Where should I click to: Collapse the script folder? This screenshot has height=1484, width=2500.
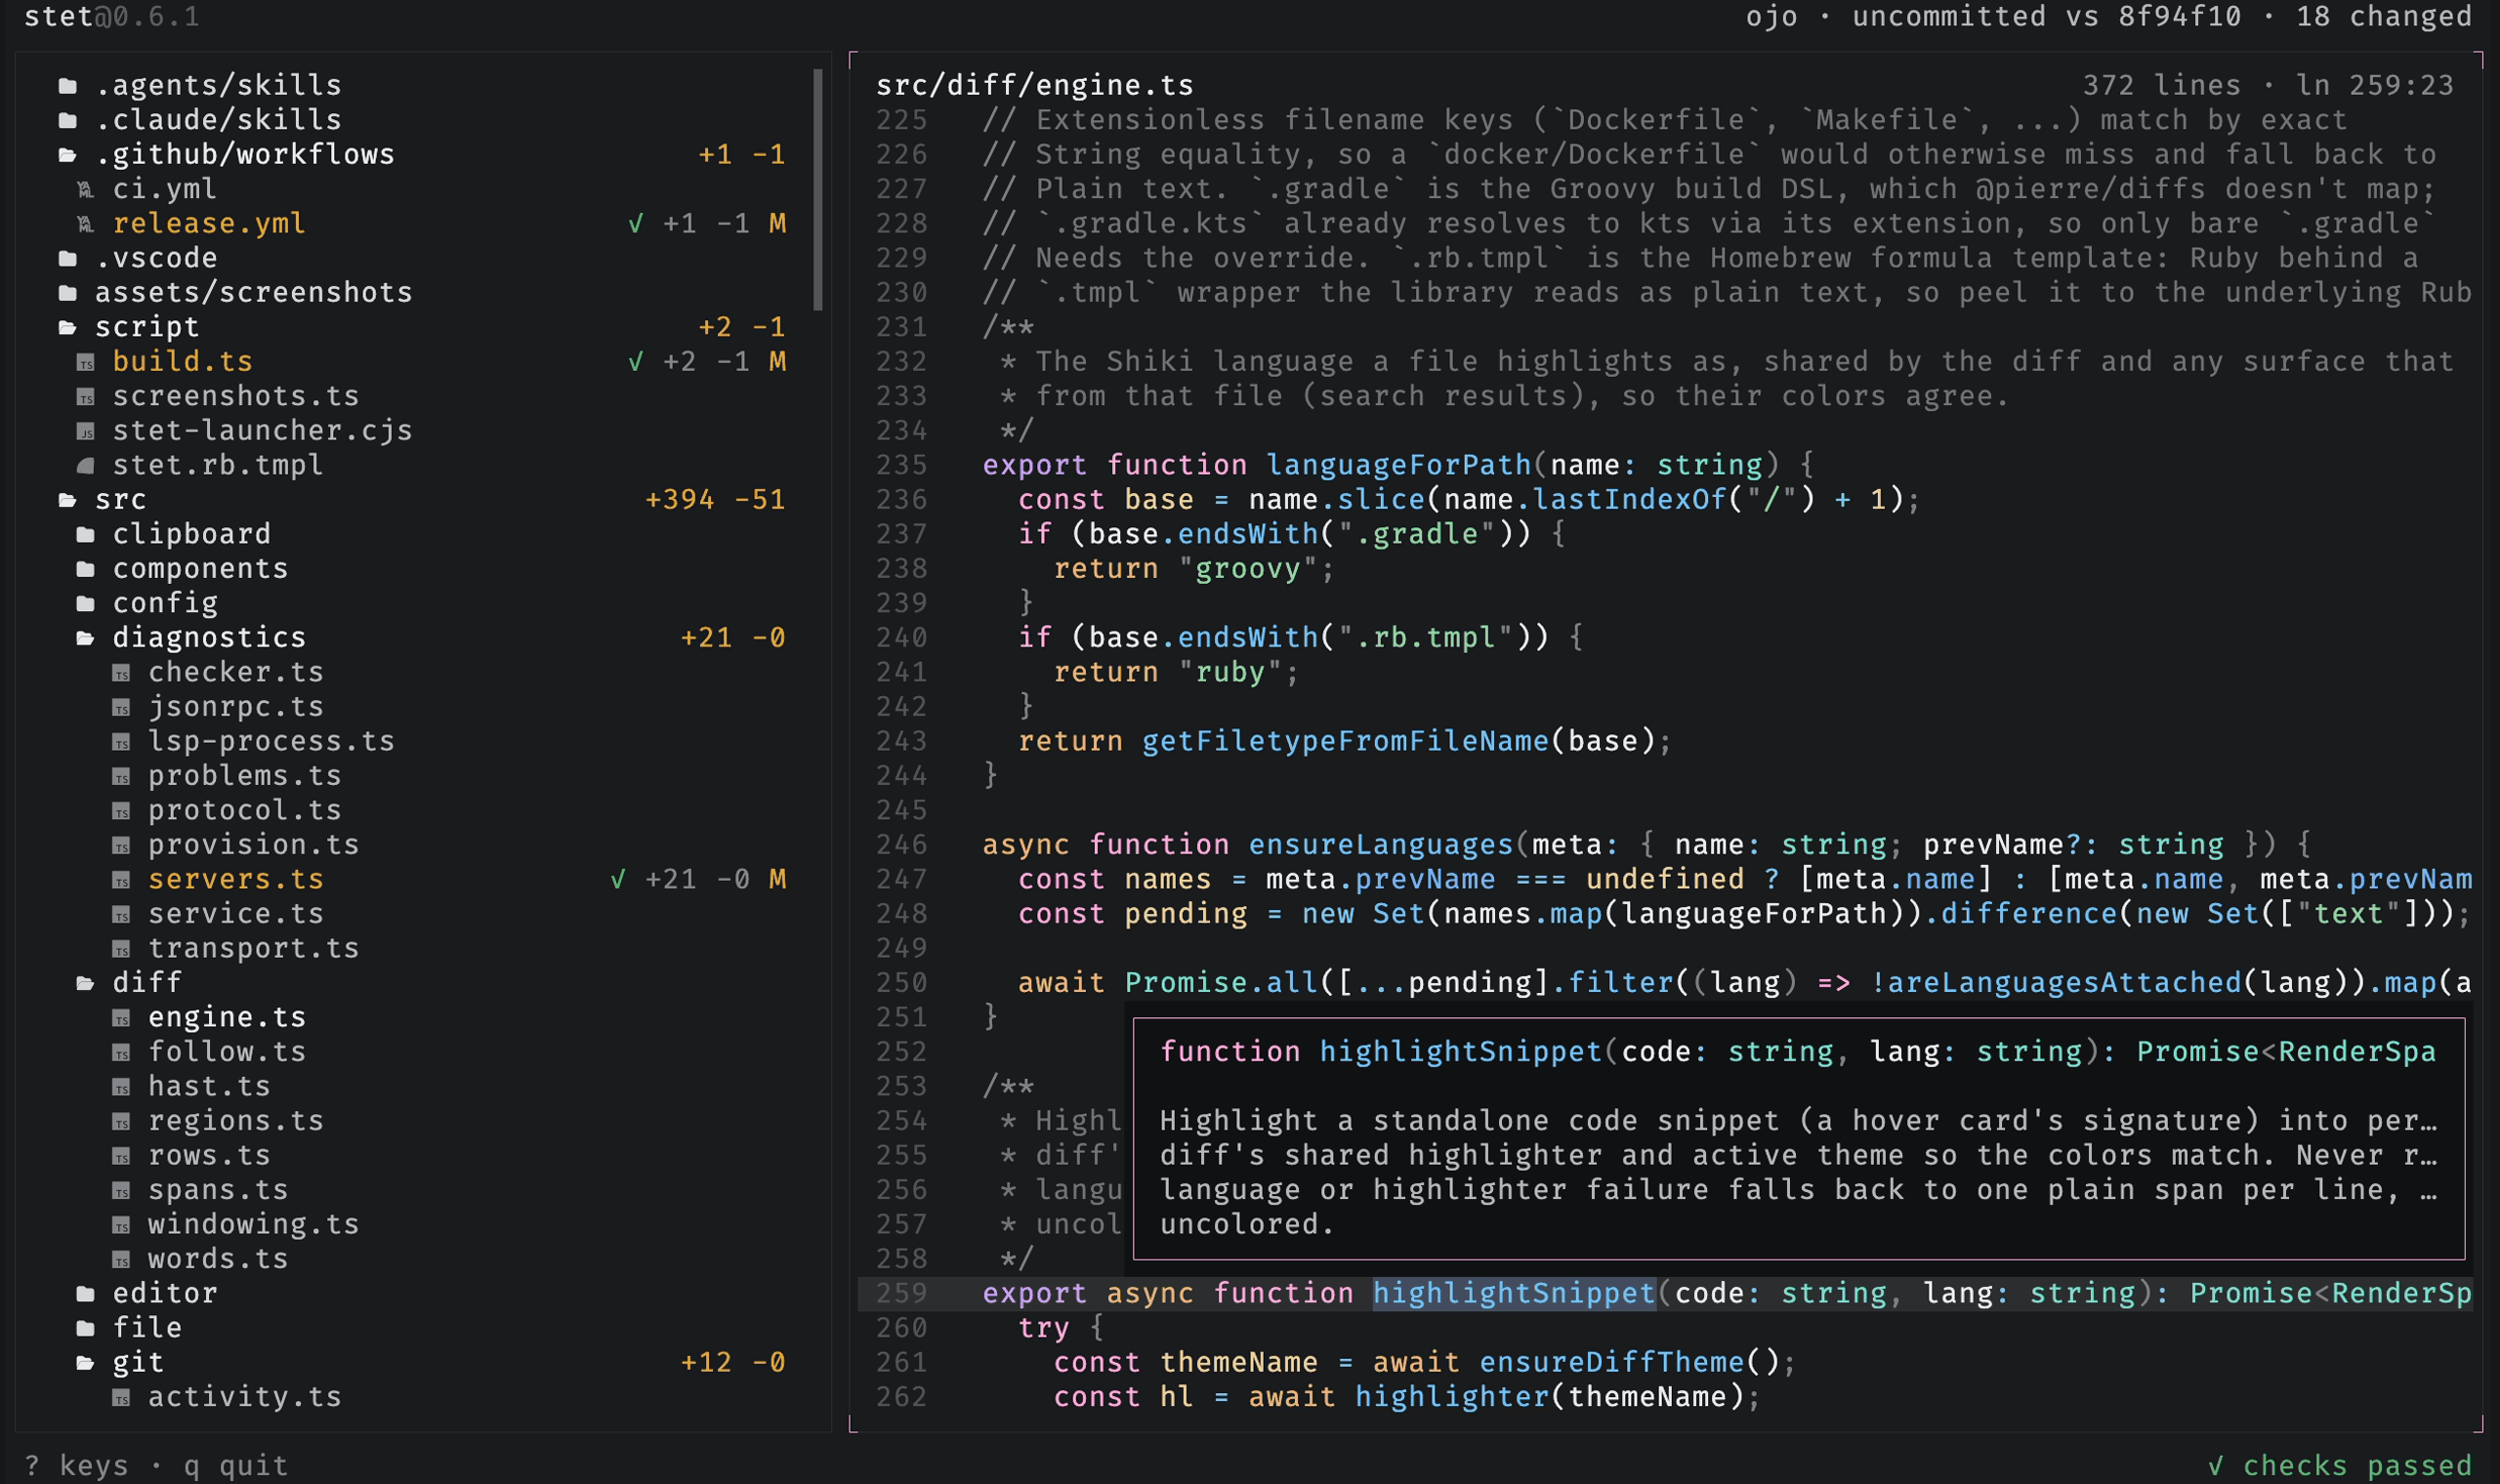68,328
